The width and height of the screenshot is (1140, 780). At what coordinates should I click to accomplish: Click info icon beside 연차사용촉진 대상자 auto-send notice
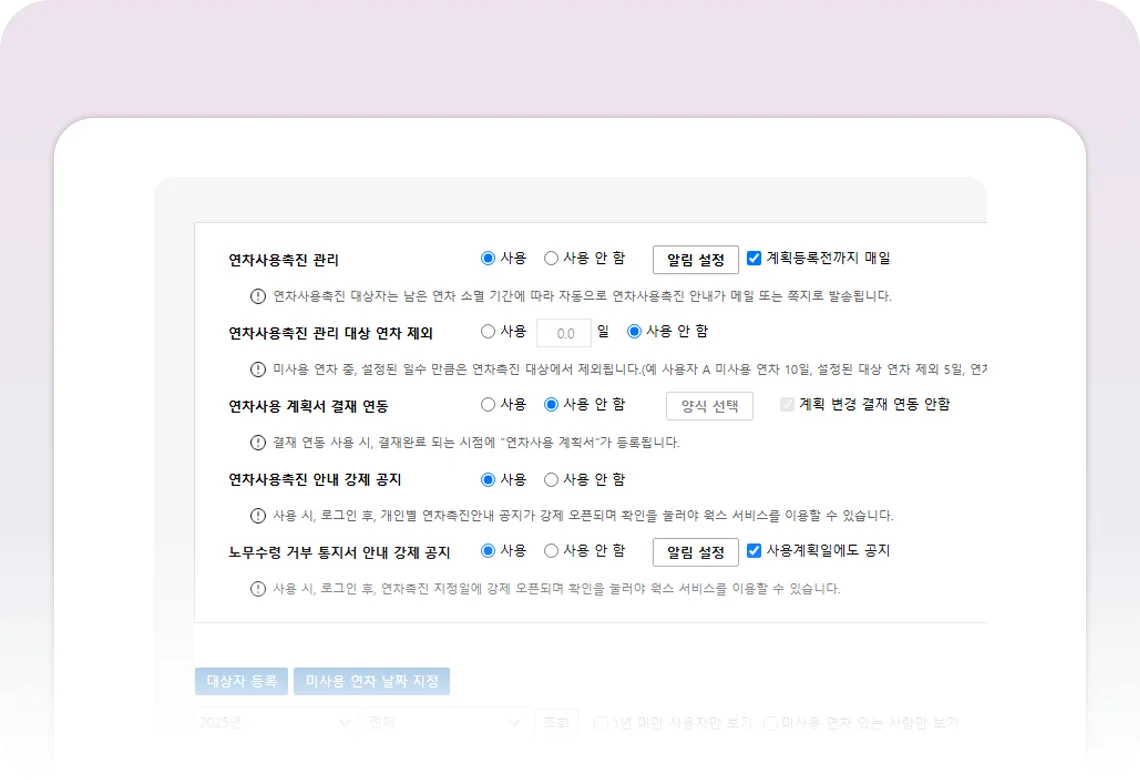(258, 296)
